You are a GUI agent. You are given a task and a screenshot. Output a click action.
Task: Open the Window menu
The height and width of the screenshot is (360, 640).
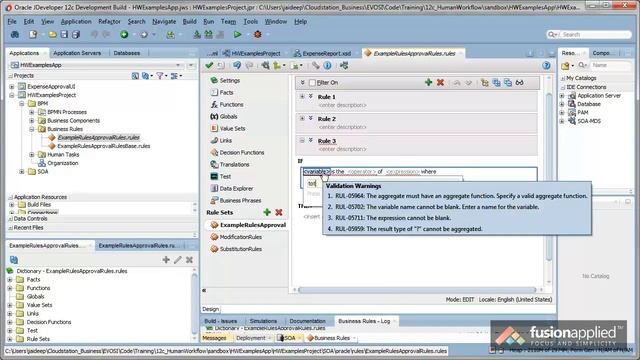click(x=276, y=22)
